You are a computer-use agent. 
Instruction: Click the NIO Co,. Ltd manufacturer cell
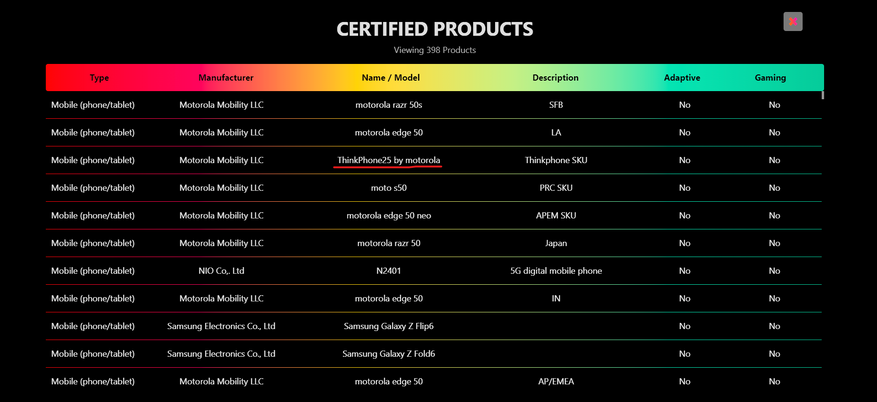[x=221, y=271]
